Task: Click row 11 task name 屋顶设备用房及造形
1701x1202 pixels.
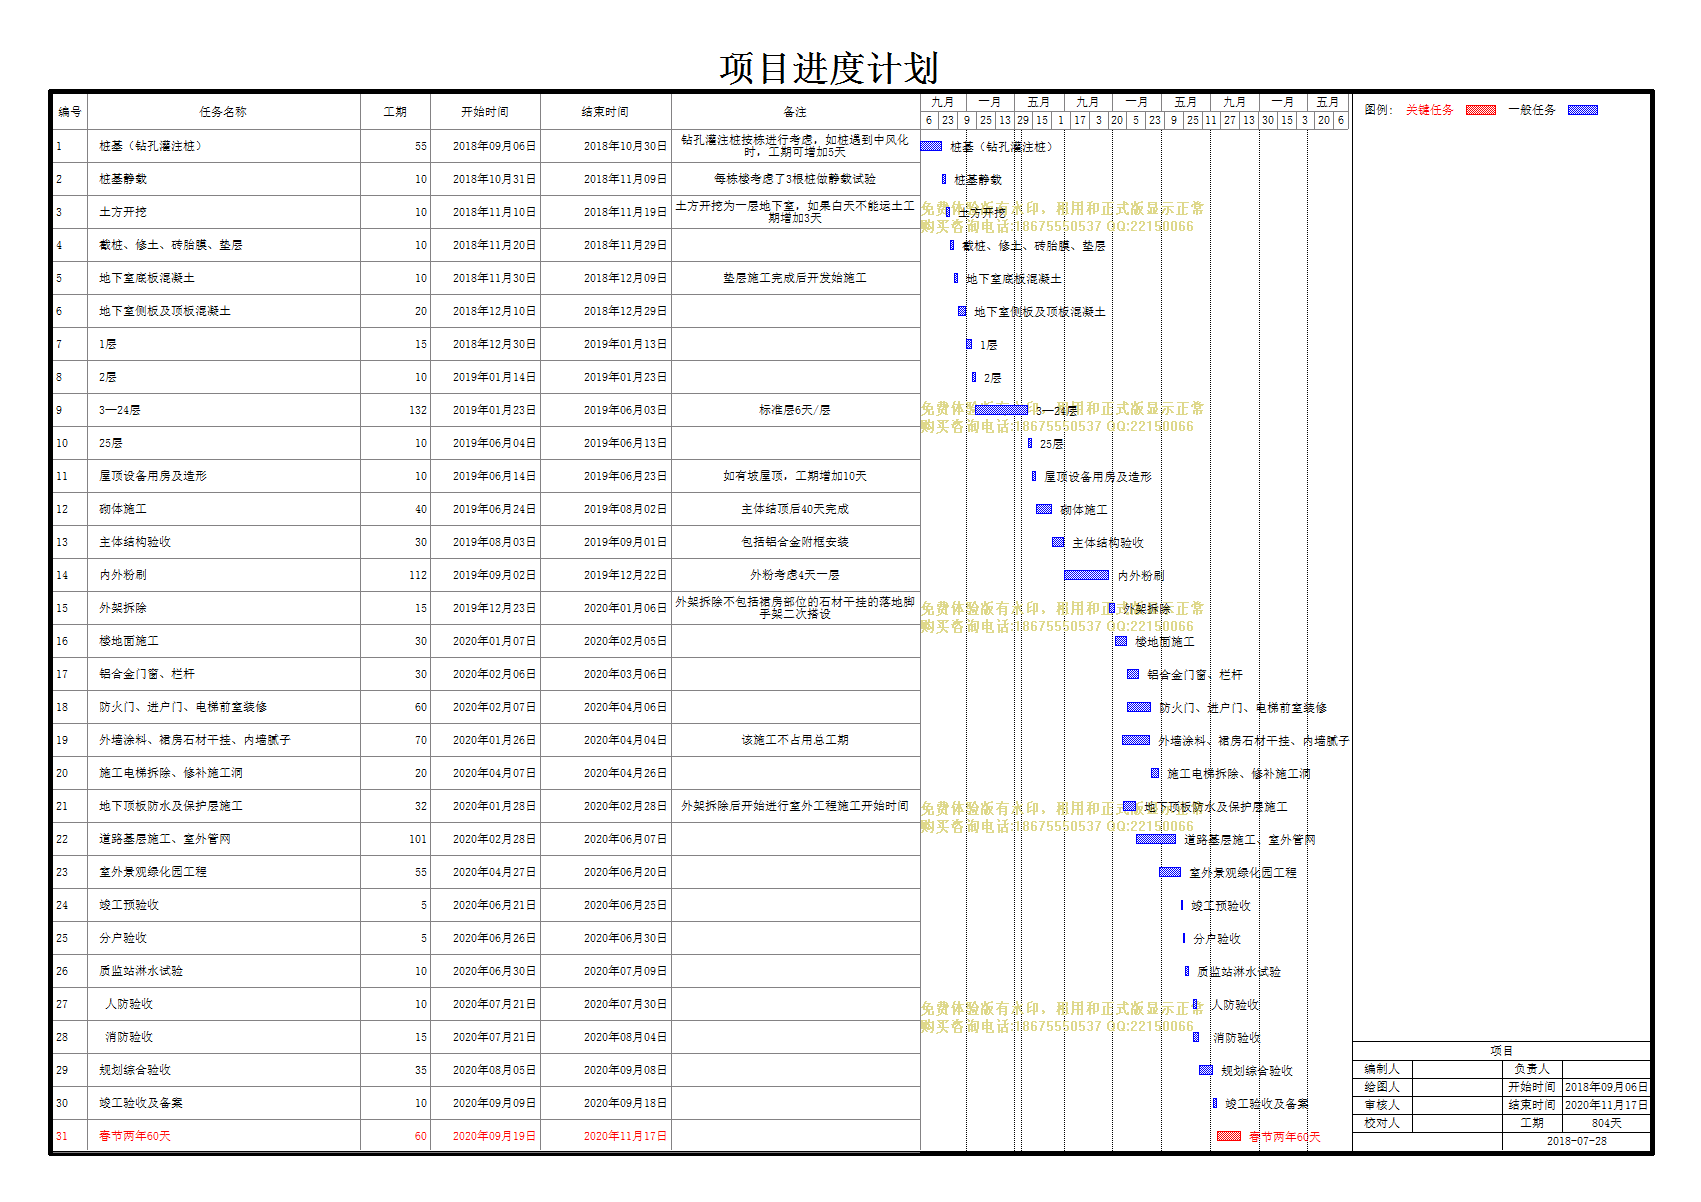Action: point(153,476)
